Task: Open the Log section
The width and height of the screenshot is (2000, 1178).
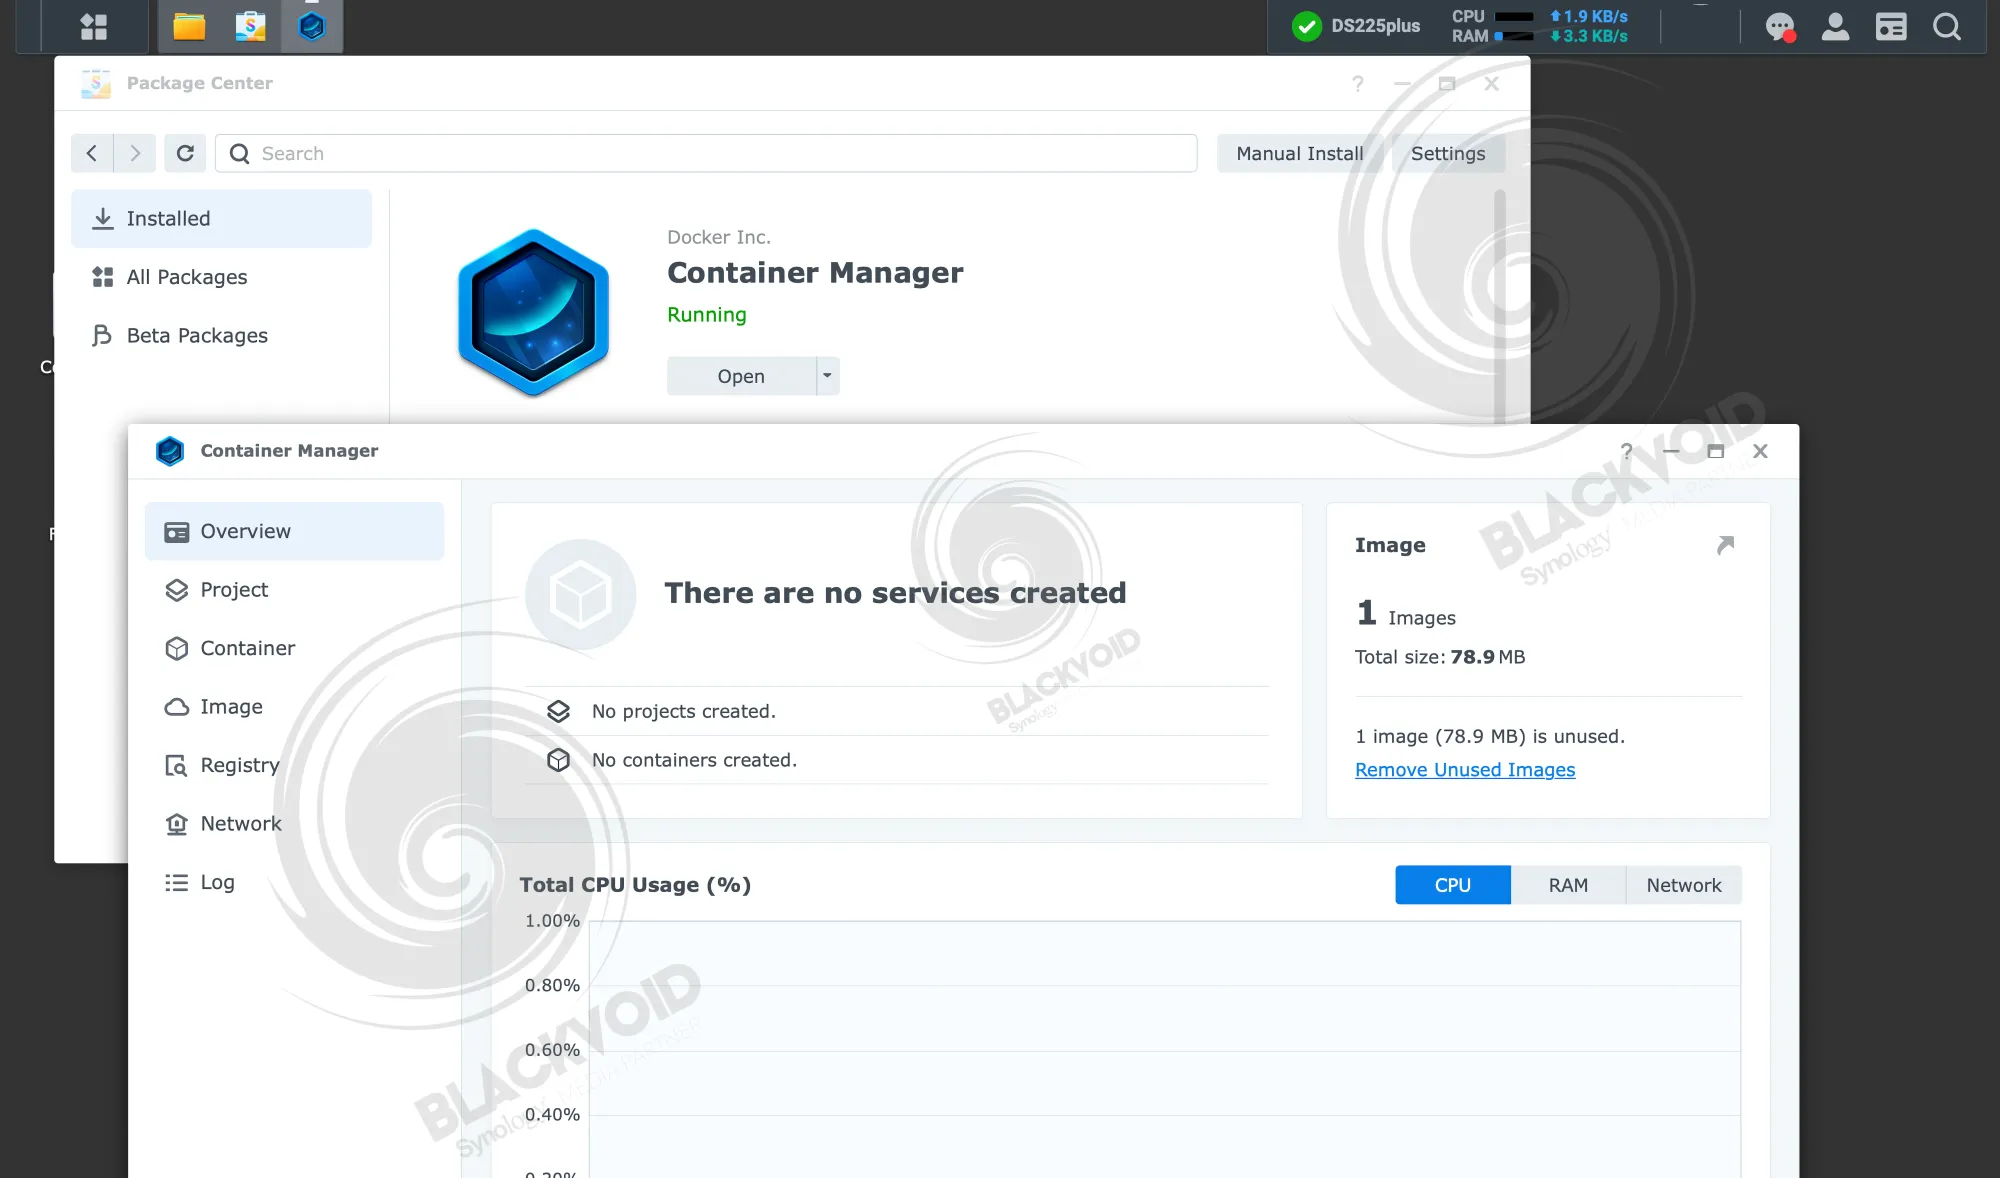Action: pyautogui.click(x=294, y=882)
